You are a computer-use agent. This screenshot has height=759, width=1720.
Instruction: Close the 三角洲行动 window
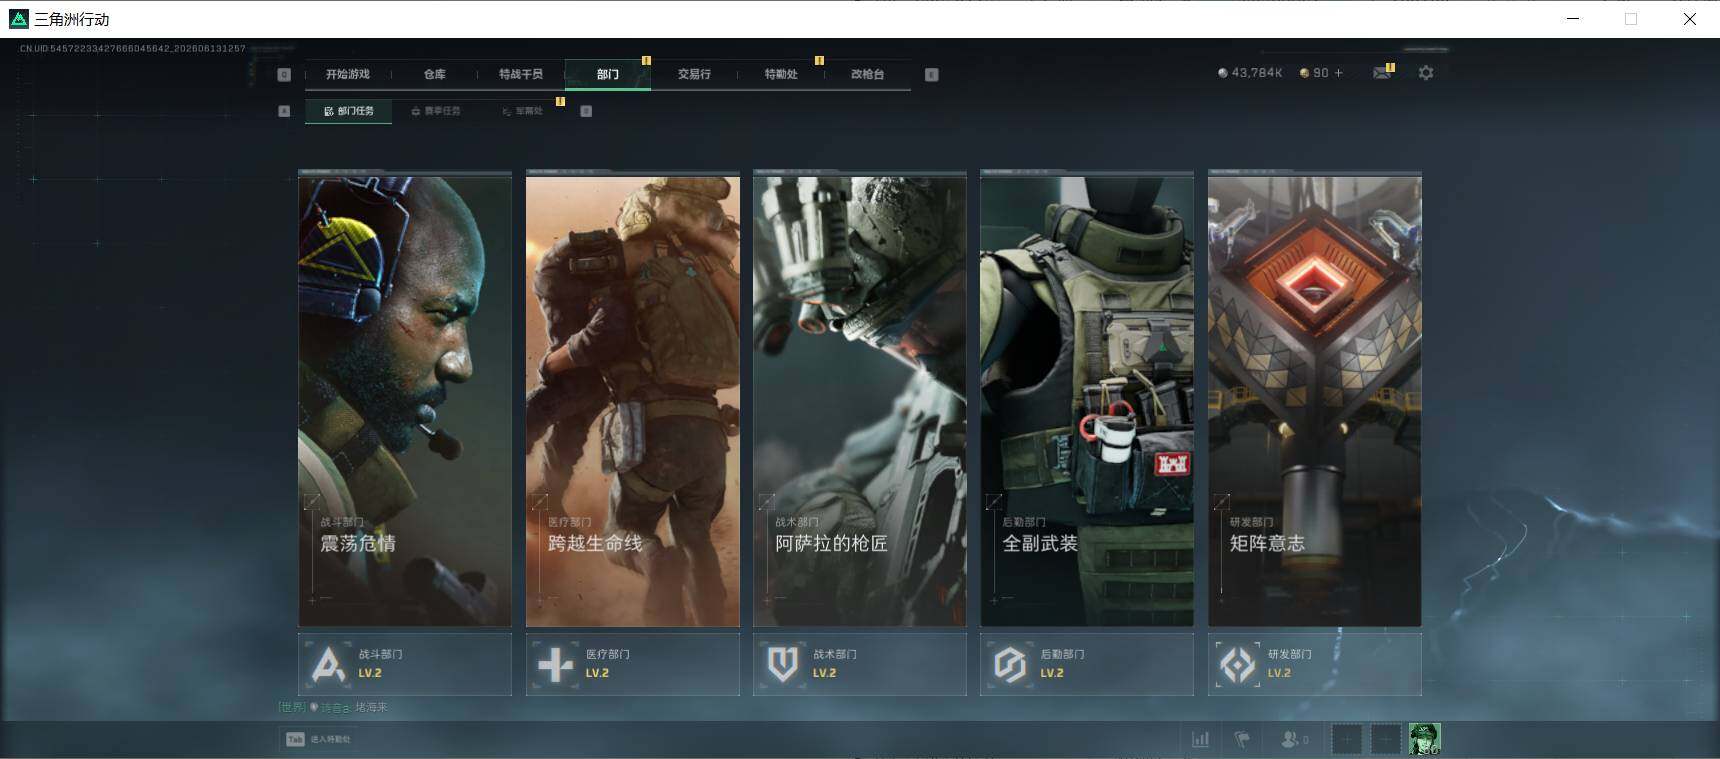click(x=1690, y=19)
